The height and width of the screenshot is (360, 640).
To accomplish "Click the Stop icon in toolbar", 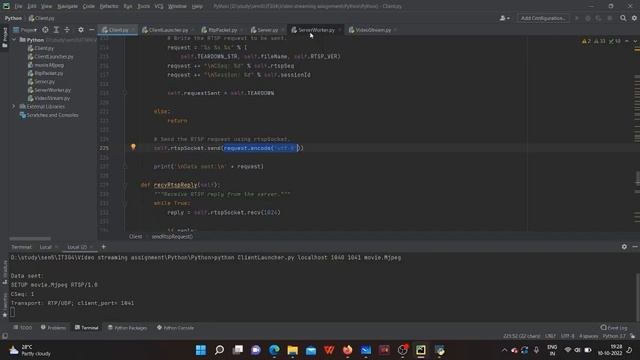I will tap(610, 18).
